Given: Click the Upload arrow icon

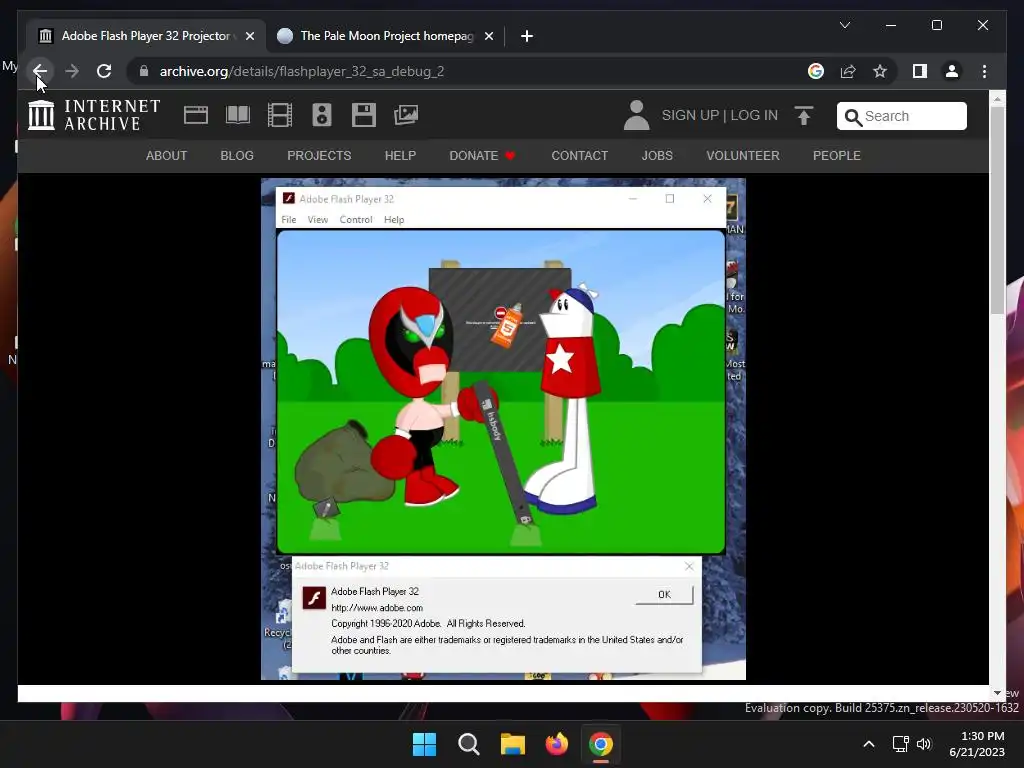Looking at the screenshot, I should click(x=804, y=116).
